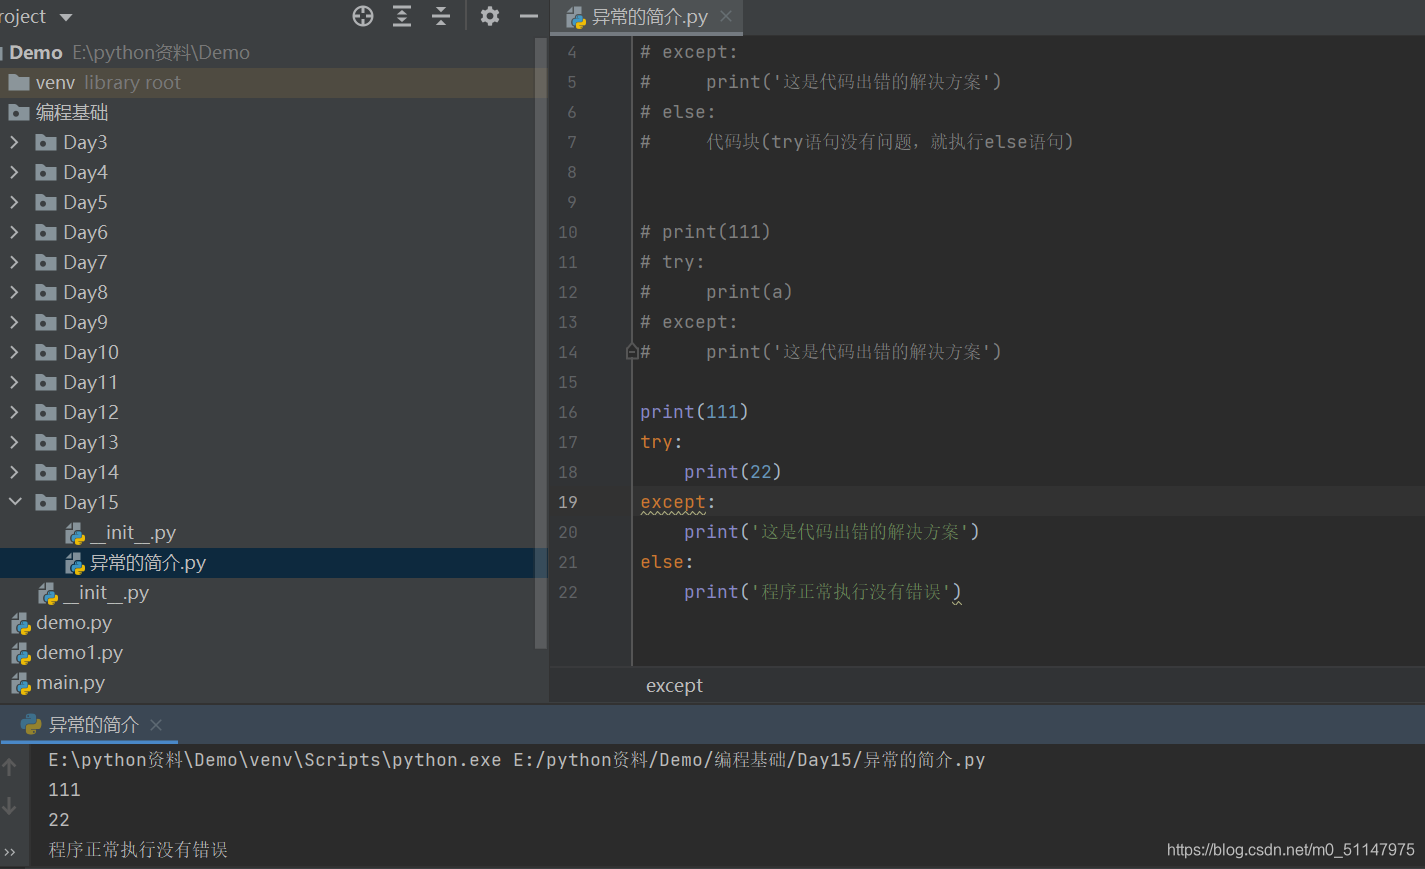This screenshot has height=869, width=1425.
Task: Click the Expand All icon in project toolbar
Action: (x=402, y=16)
